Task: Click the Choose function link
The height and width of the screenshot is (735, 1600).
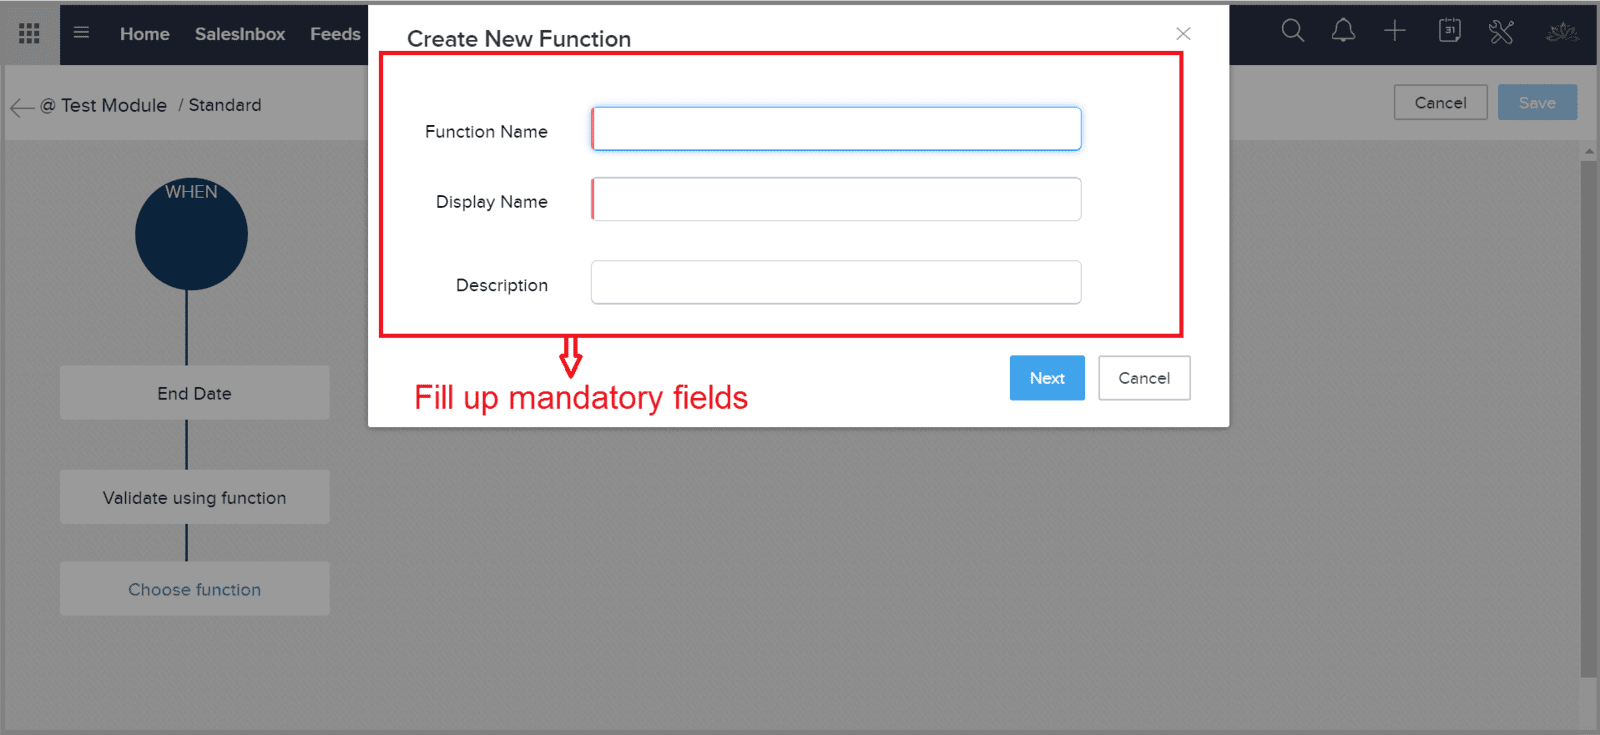Action: 194,590
